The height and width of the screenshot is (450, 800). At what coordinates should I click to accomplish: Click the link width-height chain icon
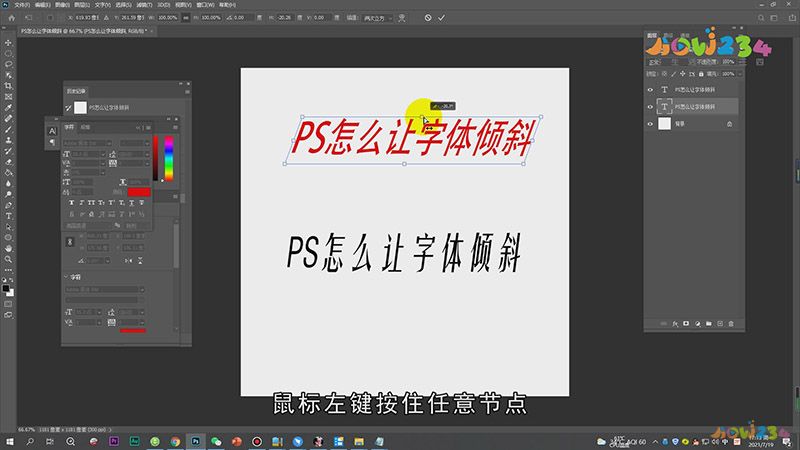(x=186, y=18)
